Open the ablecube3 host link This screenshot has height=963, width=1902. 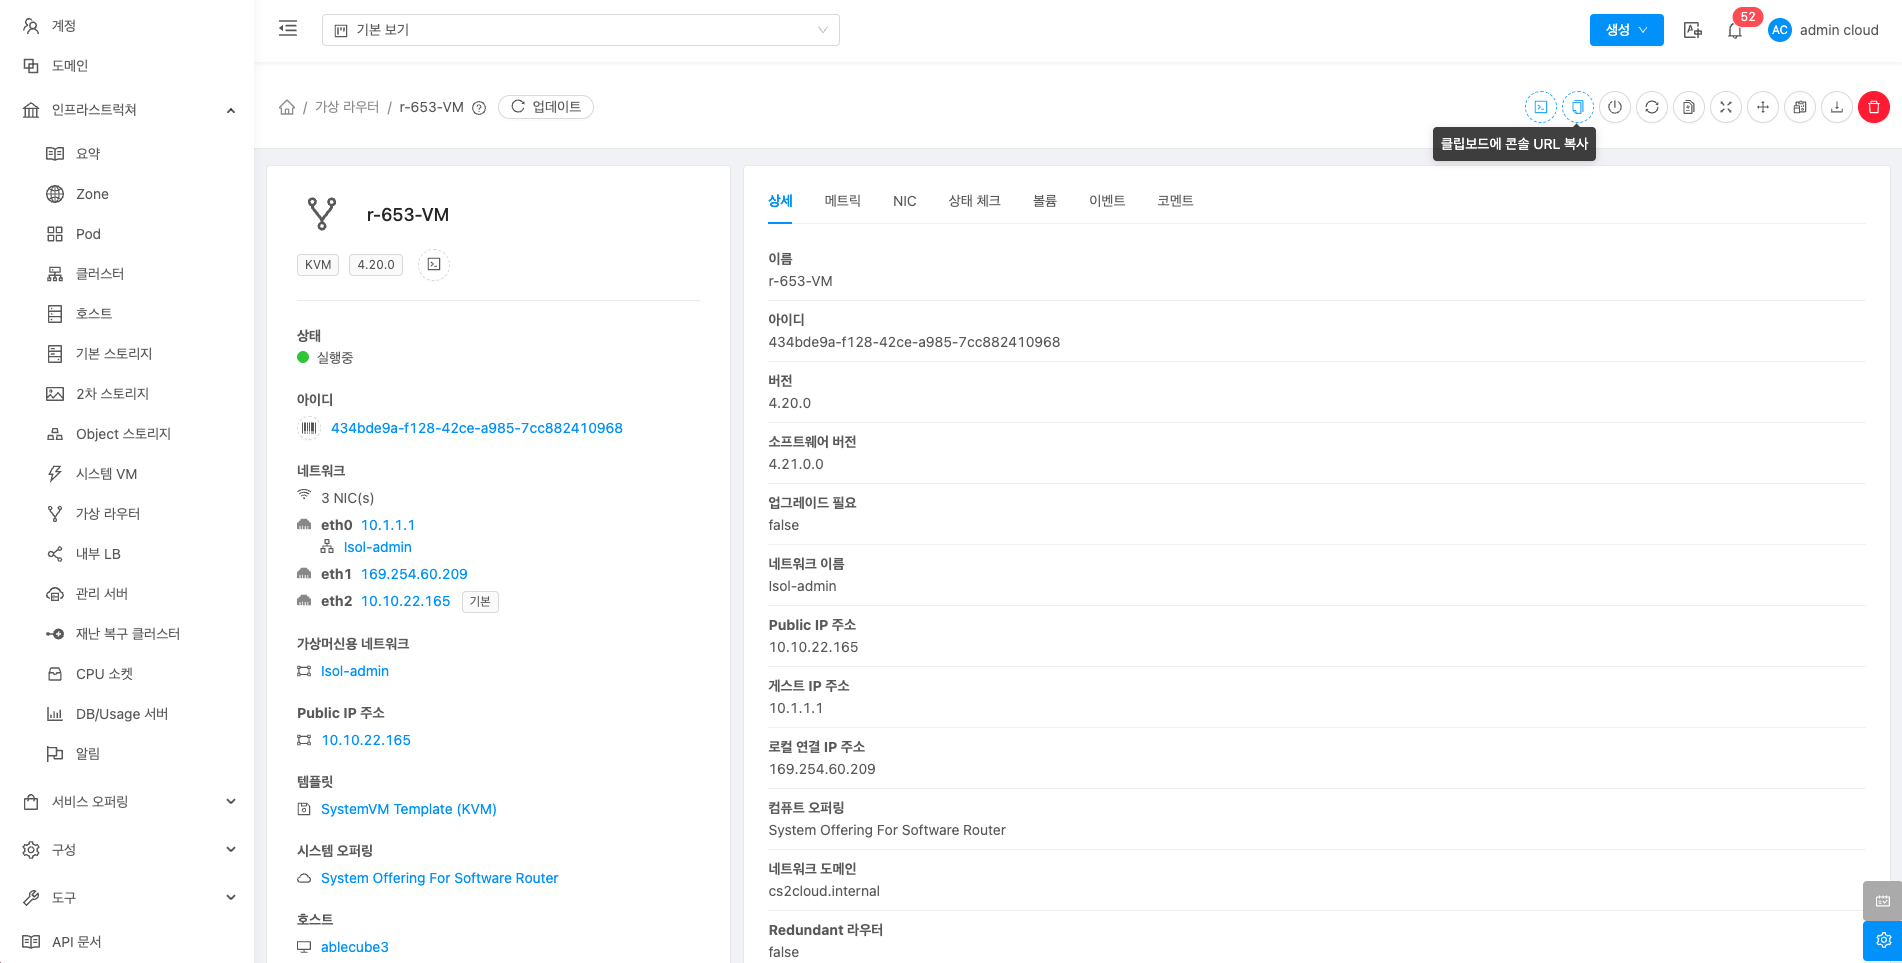point(354,947)
